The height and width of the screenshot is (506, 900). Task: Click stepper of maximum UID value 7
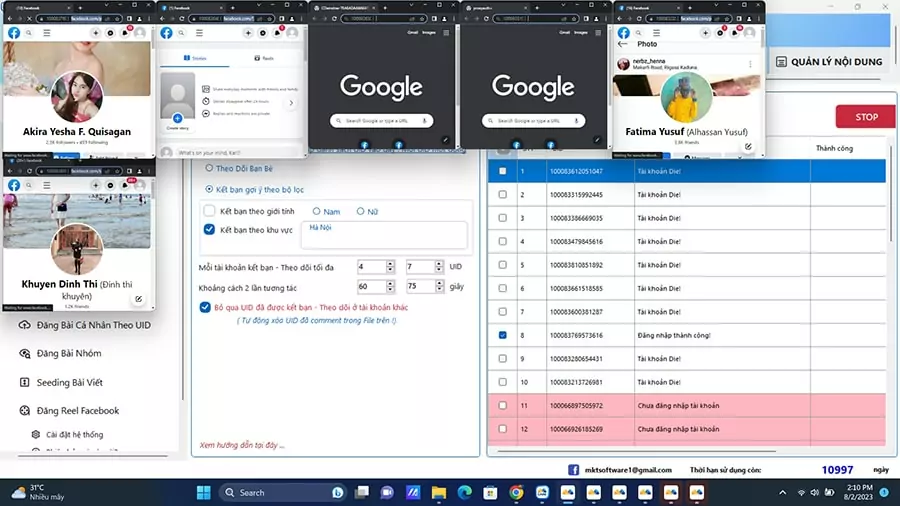tap(439, 266)
